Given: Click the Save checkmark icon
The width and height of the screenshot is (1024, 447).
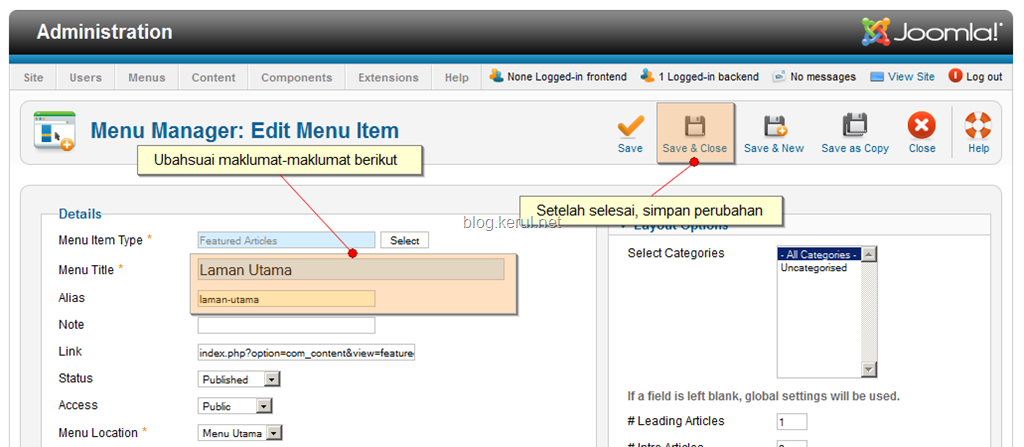Looking at the screenshot, I should point(630,125).
